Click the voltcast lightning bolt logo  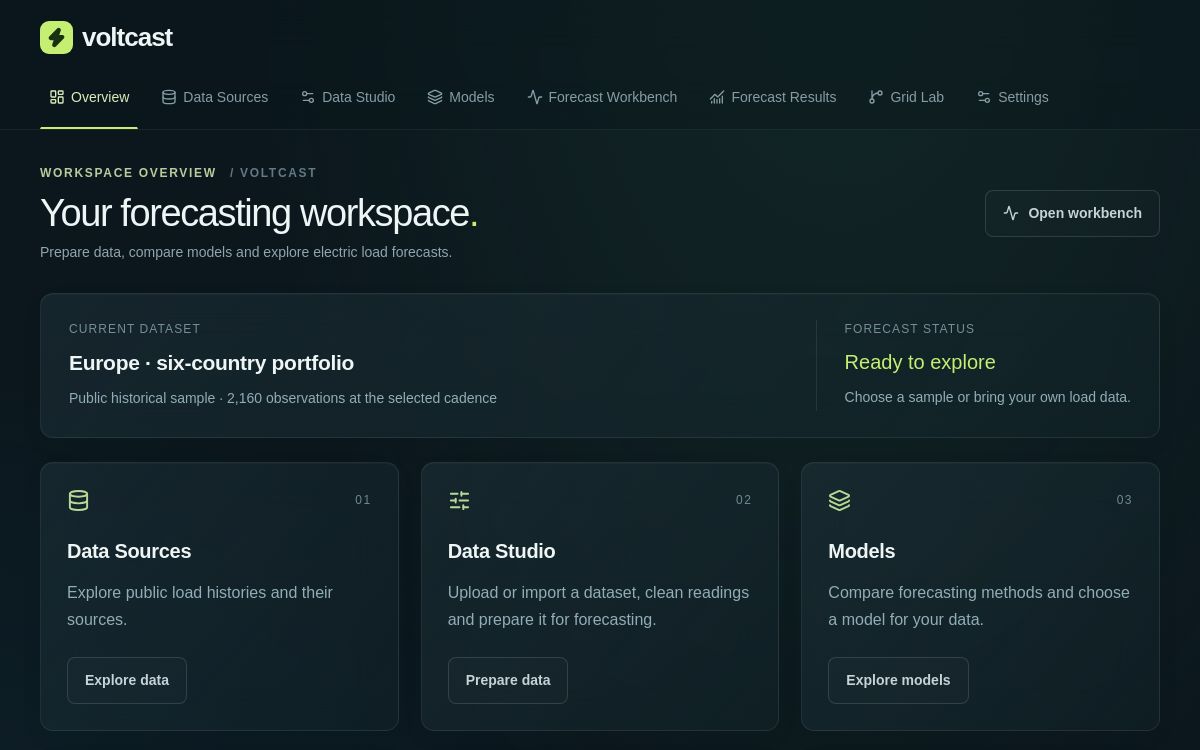[56, 37]
